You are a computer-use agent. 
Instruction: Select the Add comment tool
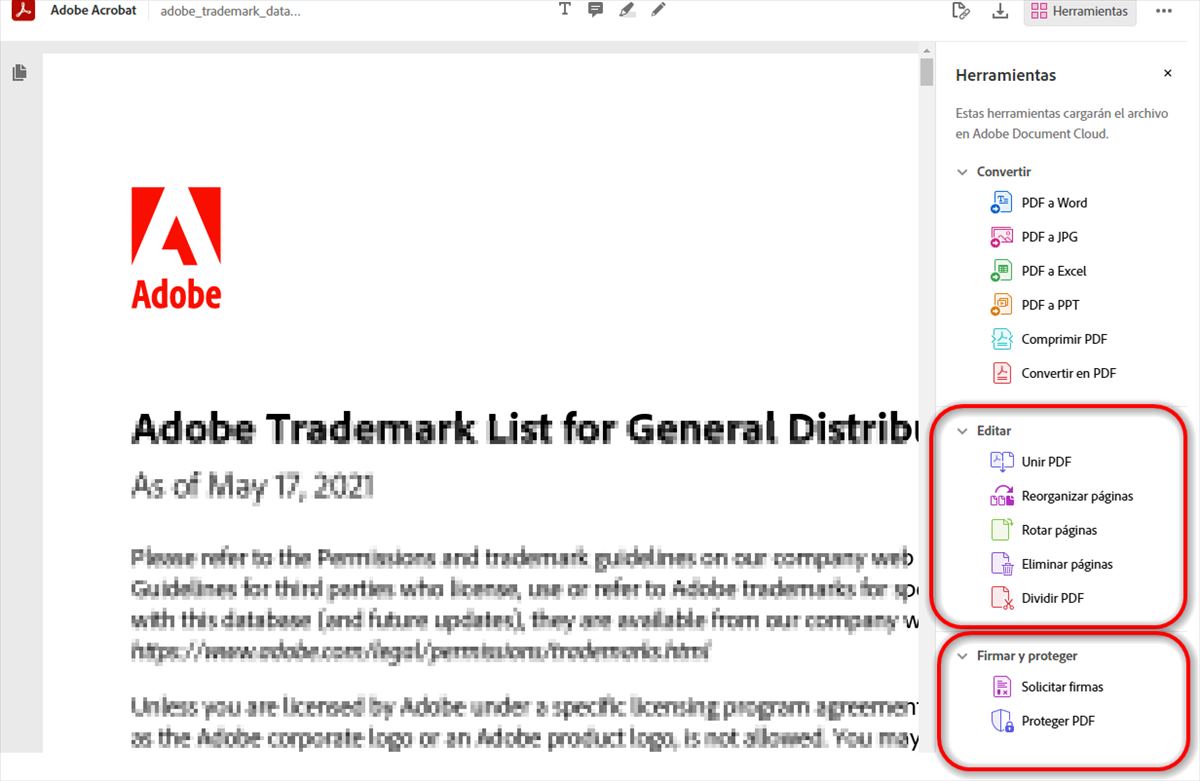coord(596,11)
